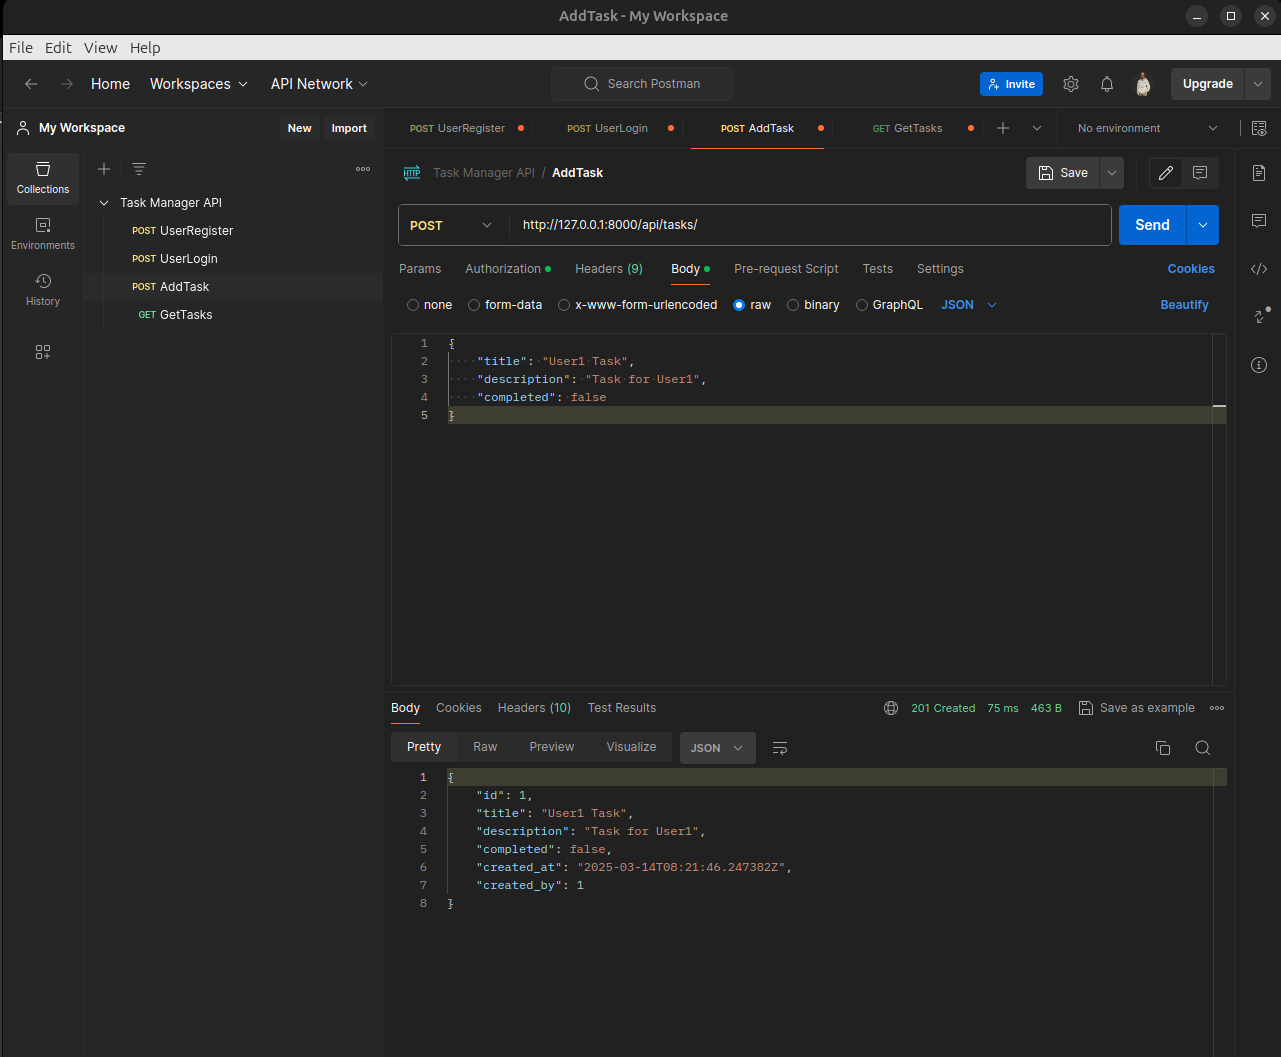The image size is (1281, 1057).
Task: Click the Import button
Action: pos(349,128)
